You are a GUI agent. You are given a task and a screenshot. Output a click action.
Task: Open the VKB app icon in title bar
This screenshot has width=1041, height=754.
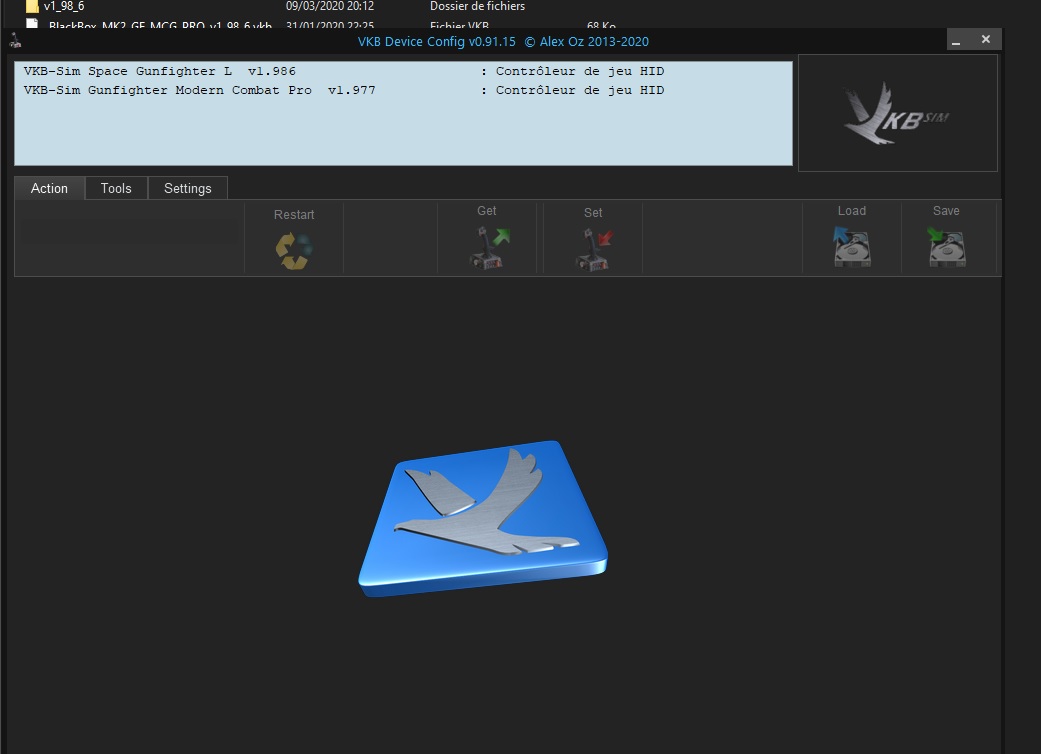point(15,41)
